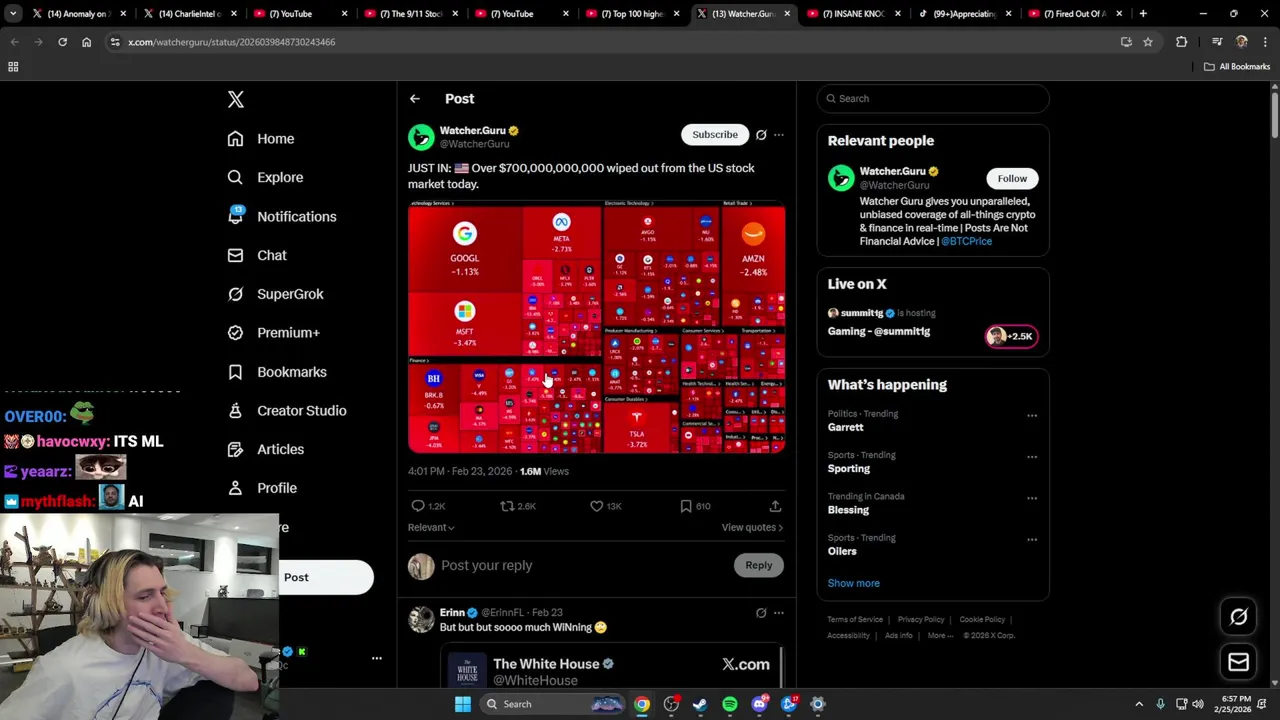
Task: Expand the footer More menu
Action: click(940, 636)
